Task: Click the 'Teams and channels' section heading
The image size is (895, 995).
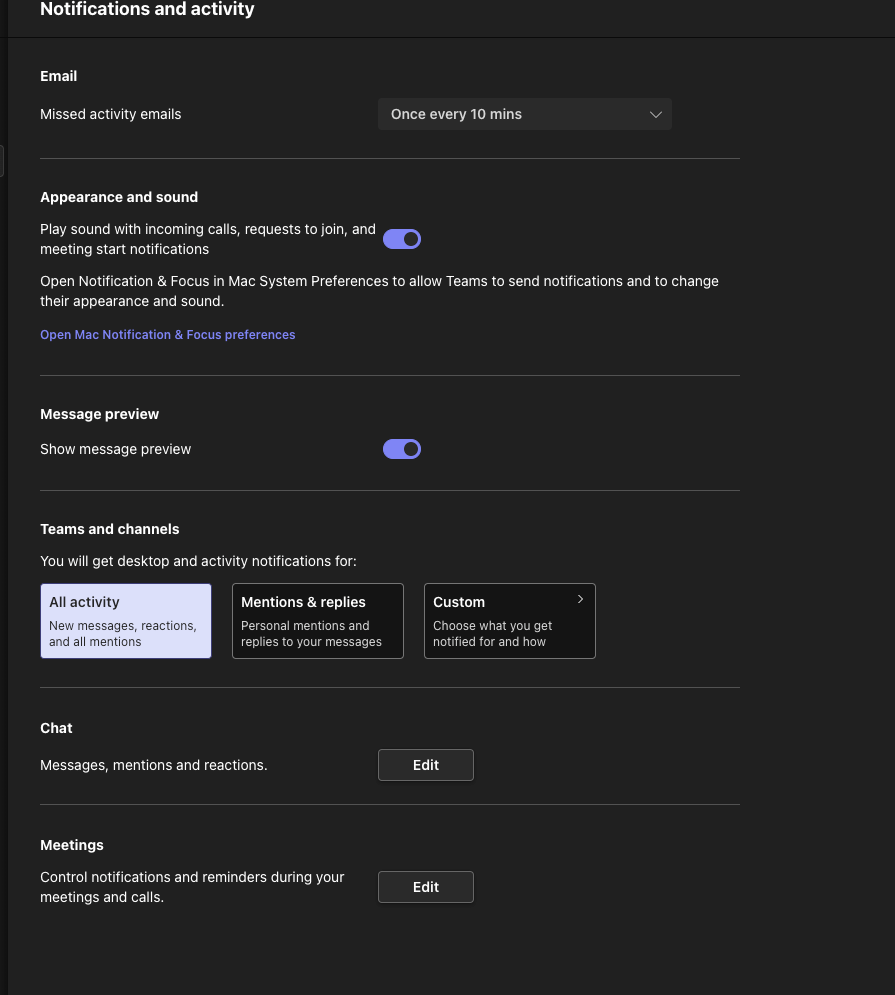Action: click(110, 529)
